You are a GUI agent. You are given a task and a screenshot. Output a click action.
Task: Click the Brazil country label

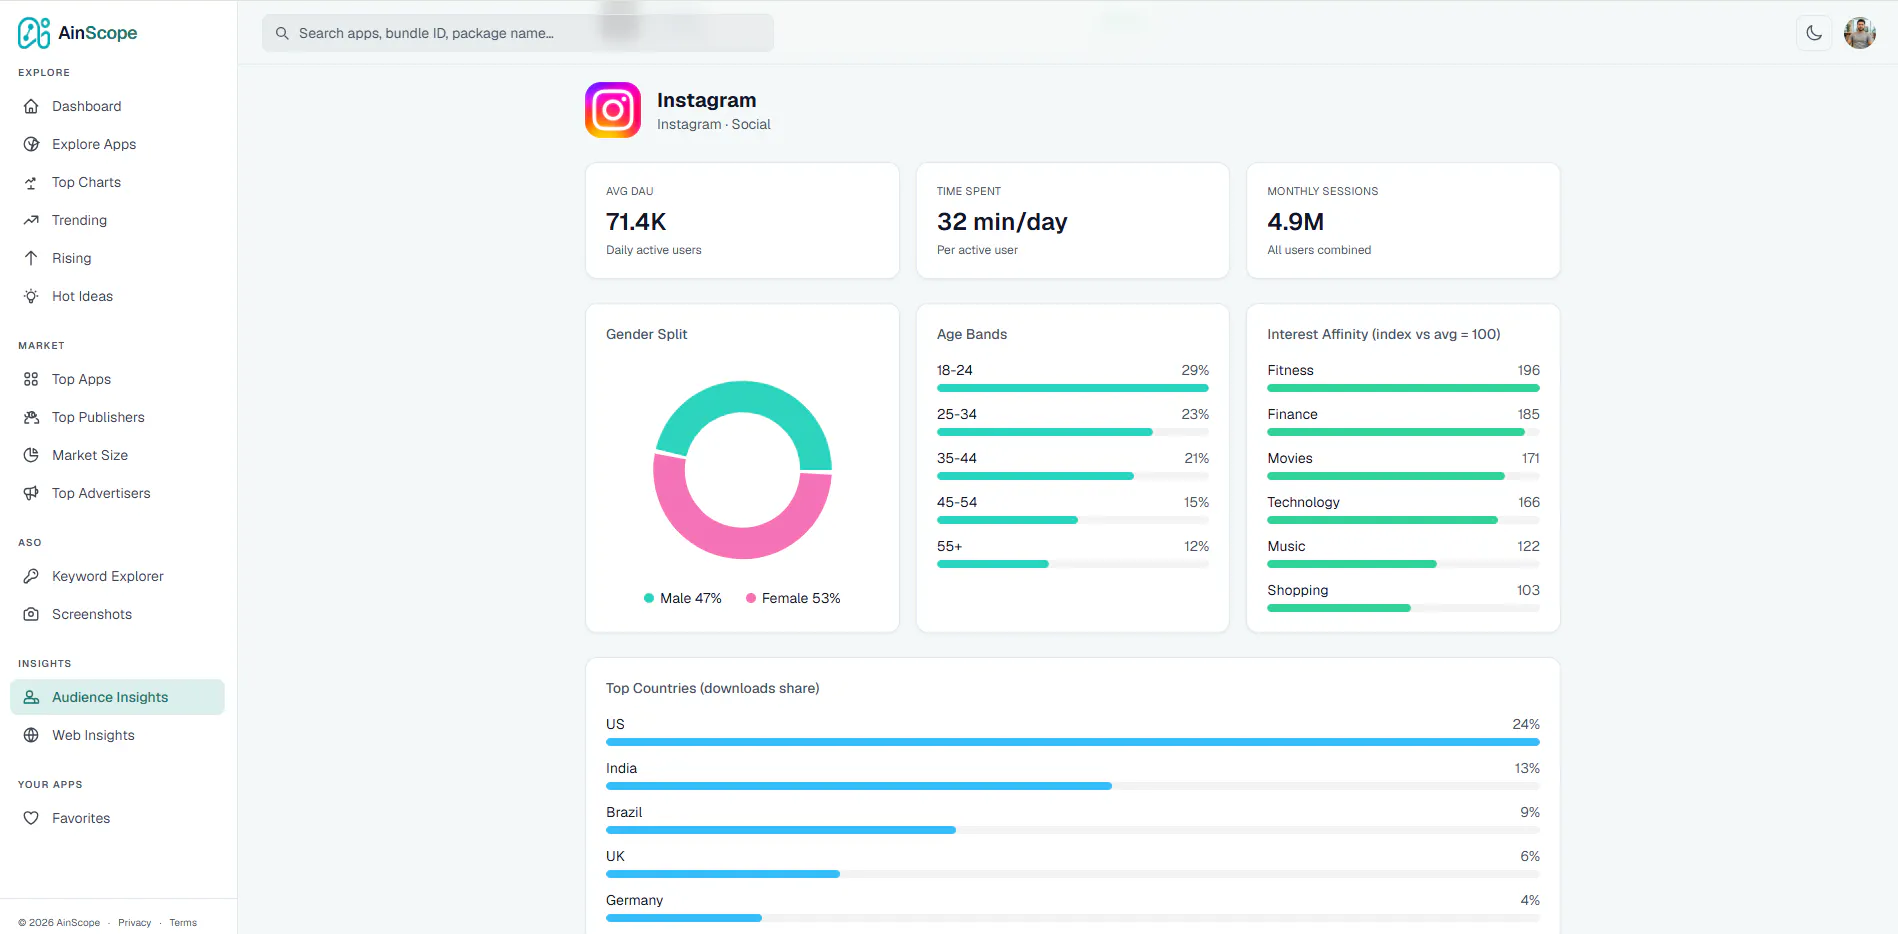pos(624,812)
